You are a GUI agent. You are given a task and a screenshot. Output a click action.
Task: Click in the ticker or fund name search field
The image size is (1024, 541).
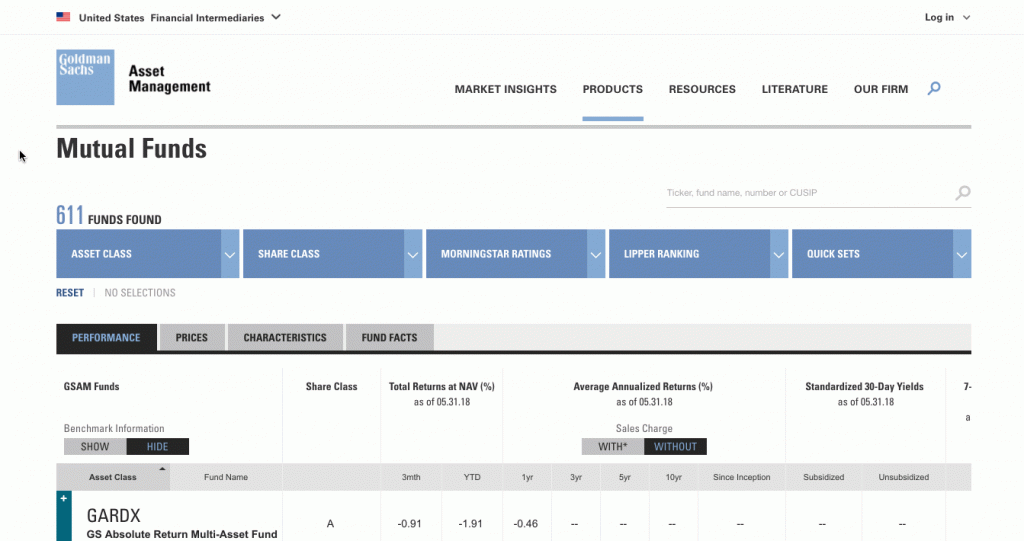(x=810, y=193)
